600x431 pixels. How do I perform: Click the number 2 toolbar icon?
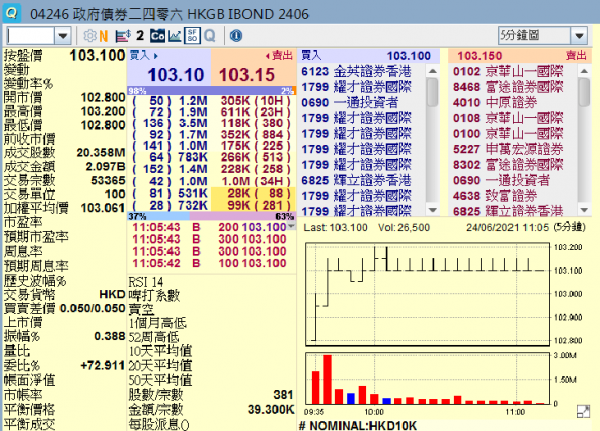point(140,35)
